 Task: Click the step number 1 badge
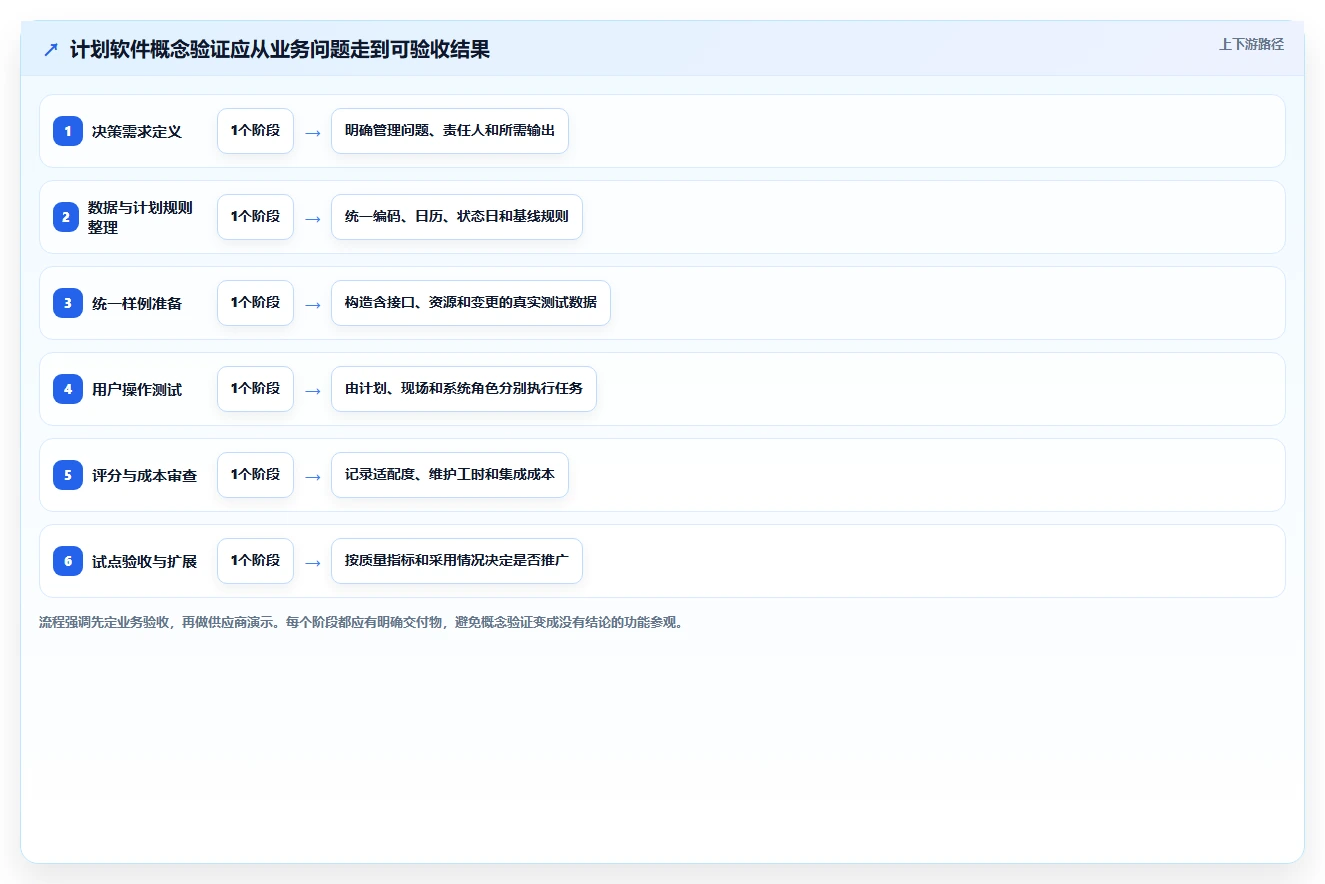pos(68,131)
